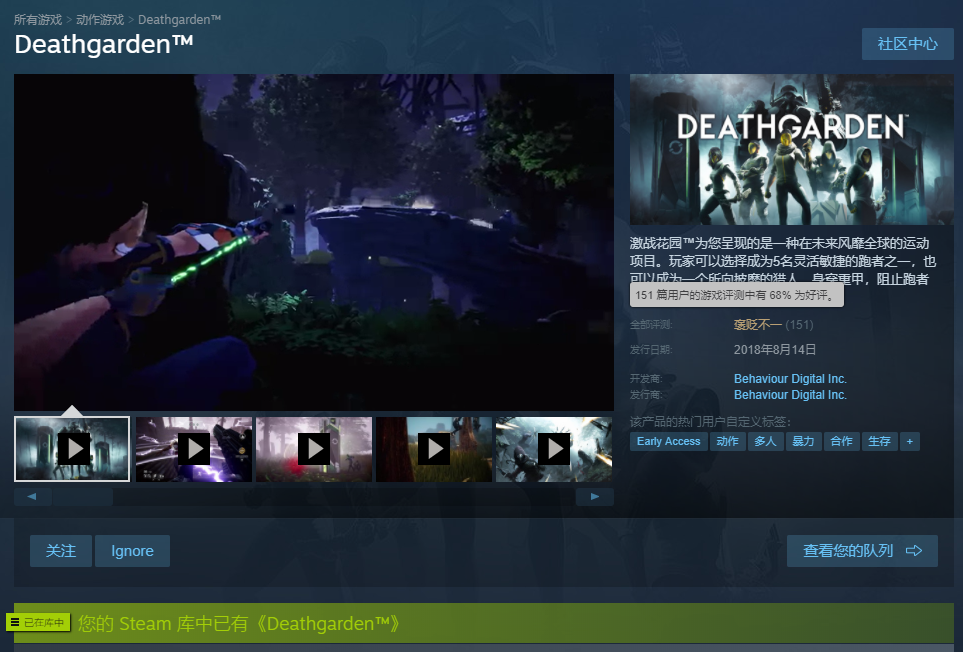Click the Deathgarden header capsule image
This screenshot has height=652, width=963.
792,149
